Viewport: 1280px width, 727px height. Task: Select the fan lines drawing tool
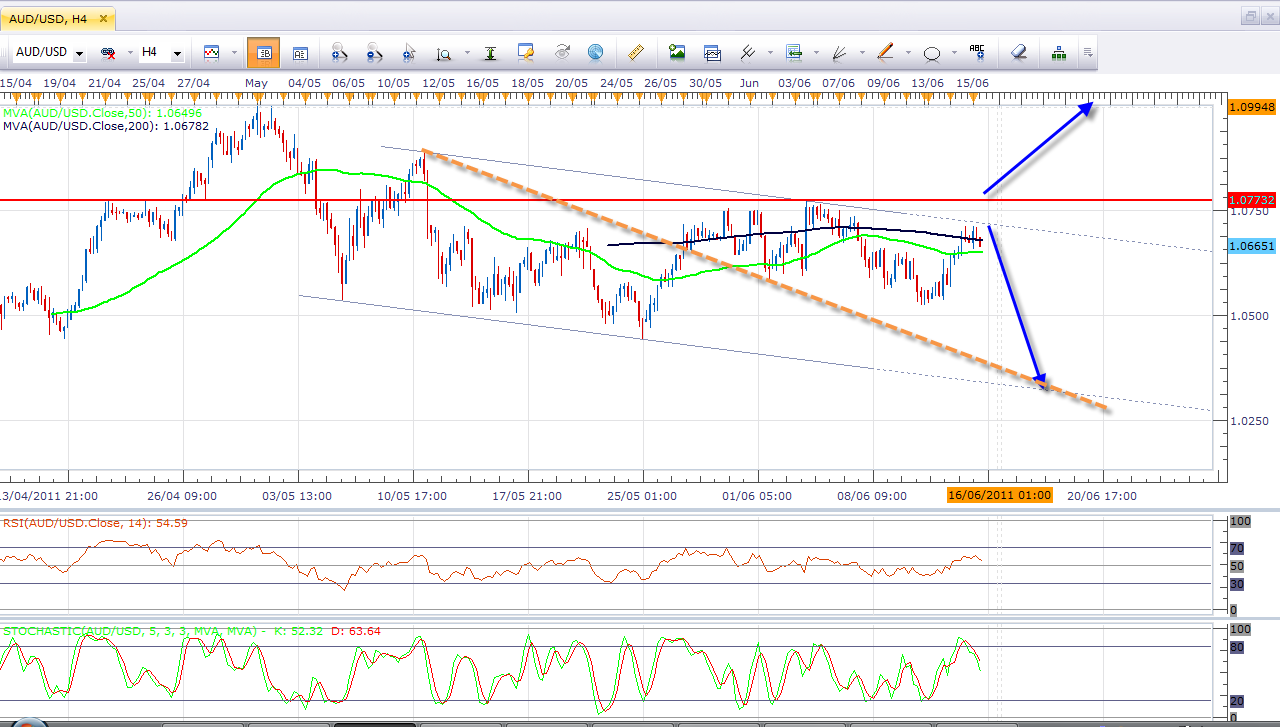click(x=840, y=52)
